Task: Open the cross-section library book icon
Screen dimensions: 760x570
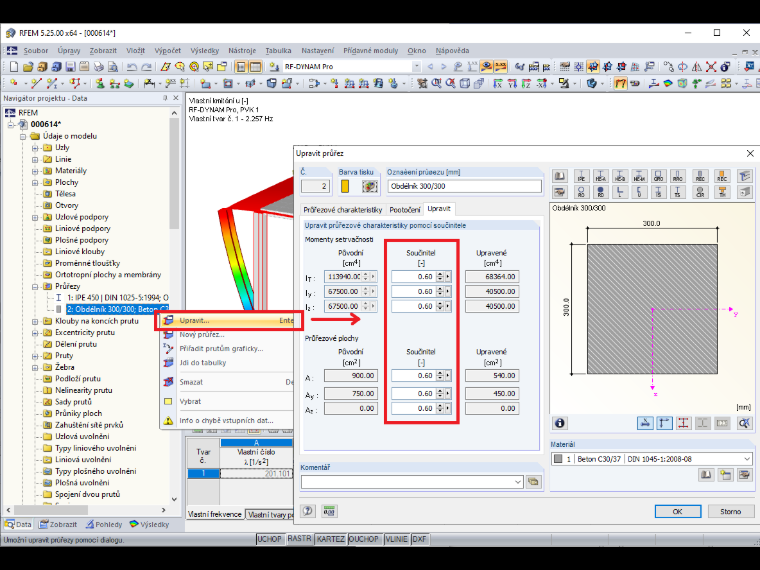Action: 559,176
